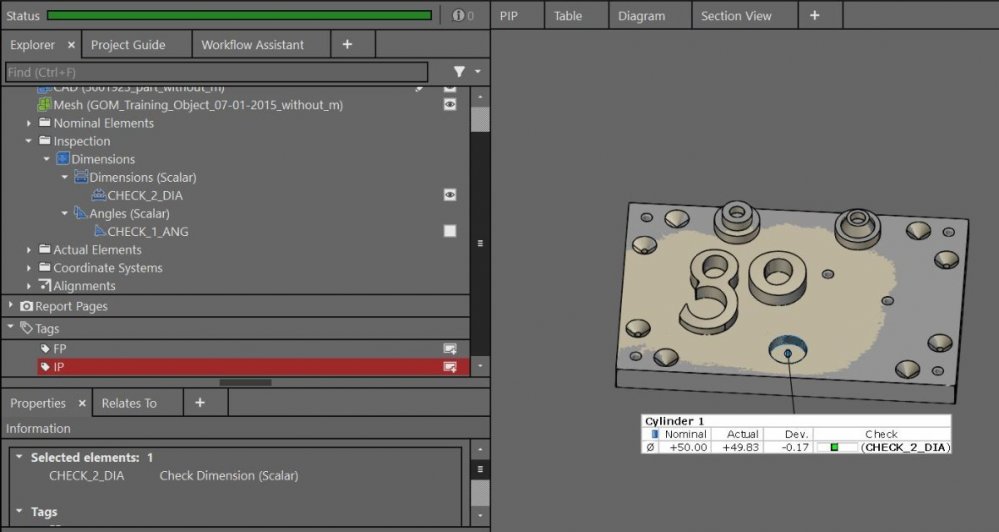The image size is (999, 532).
Task: Expand the Coordinate Systems folder
Action: 30,268
